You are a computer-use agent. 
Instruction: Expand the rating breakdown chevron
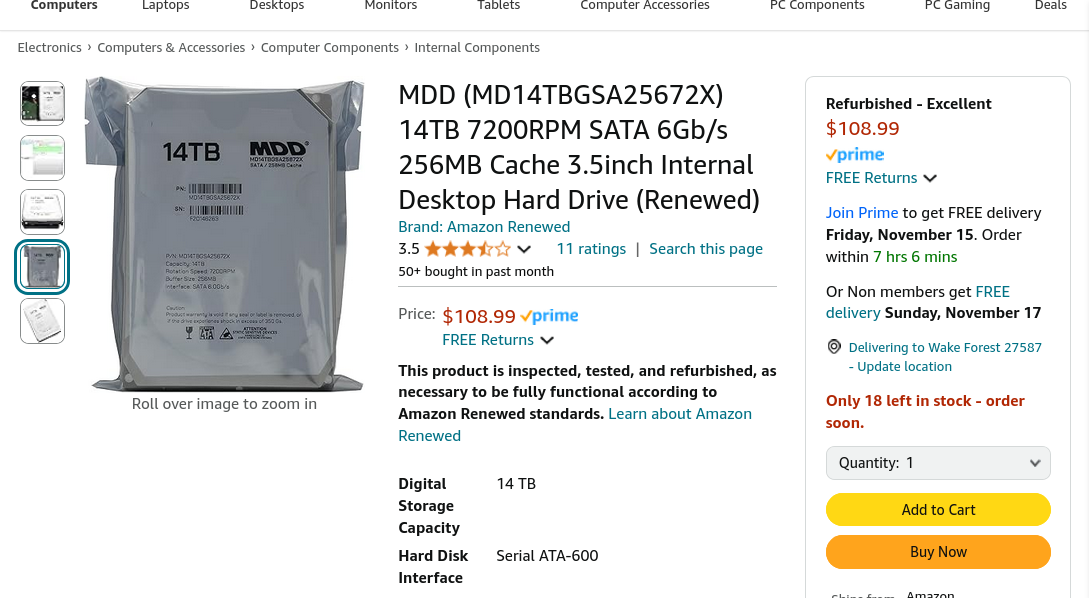point(524,250)
